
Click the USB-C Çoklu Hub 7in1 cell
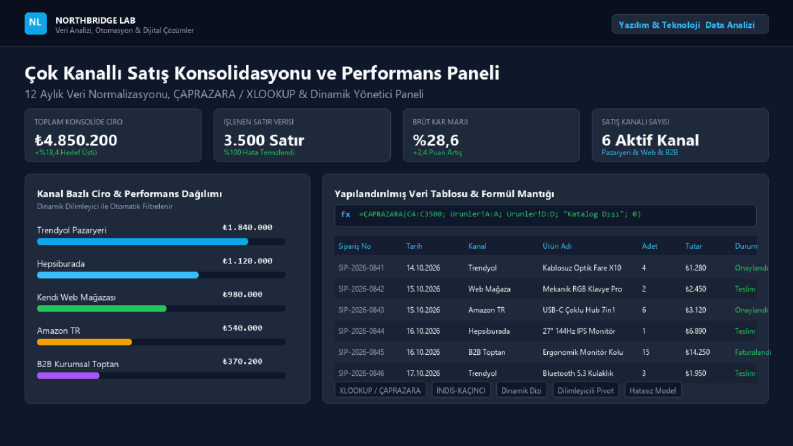pyautogui.click(x=579, y=310)
